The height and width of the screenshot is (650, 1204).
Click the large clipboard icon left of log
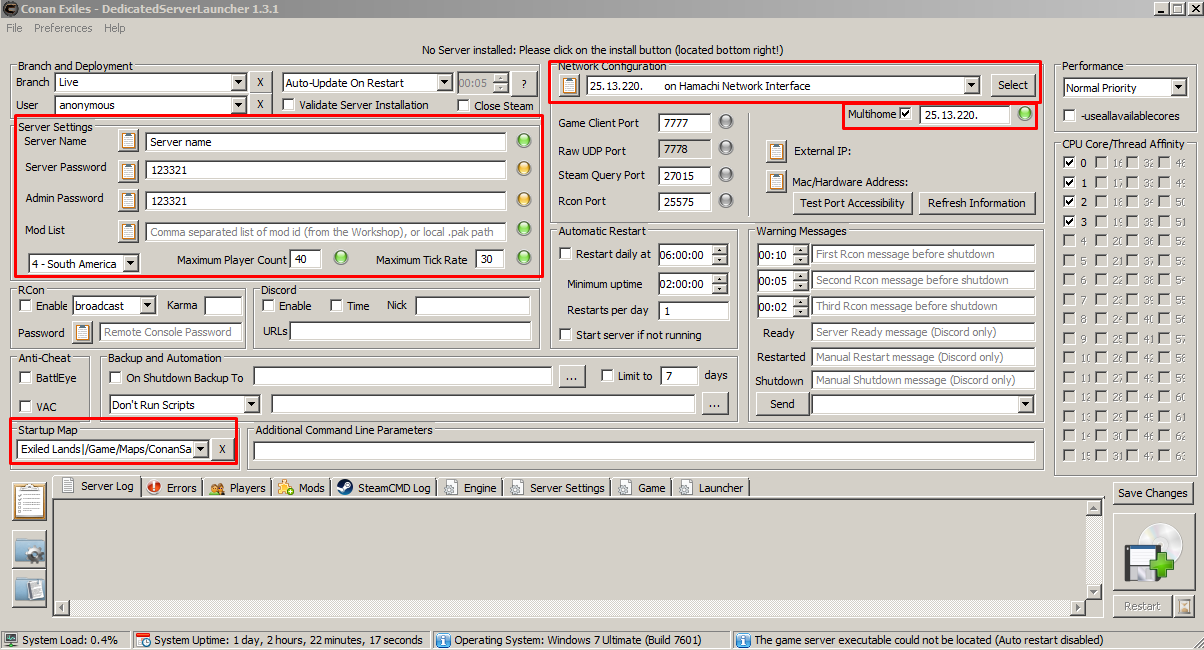31,501
